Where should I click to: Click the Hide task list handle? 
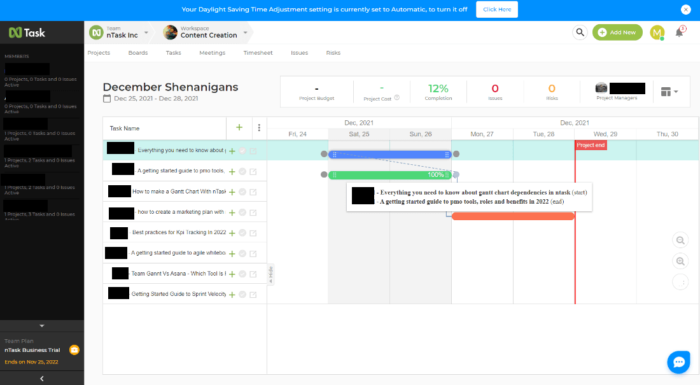point(271,275)
